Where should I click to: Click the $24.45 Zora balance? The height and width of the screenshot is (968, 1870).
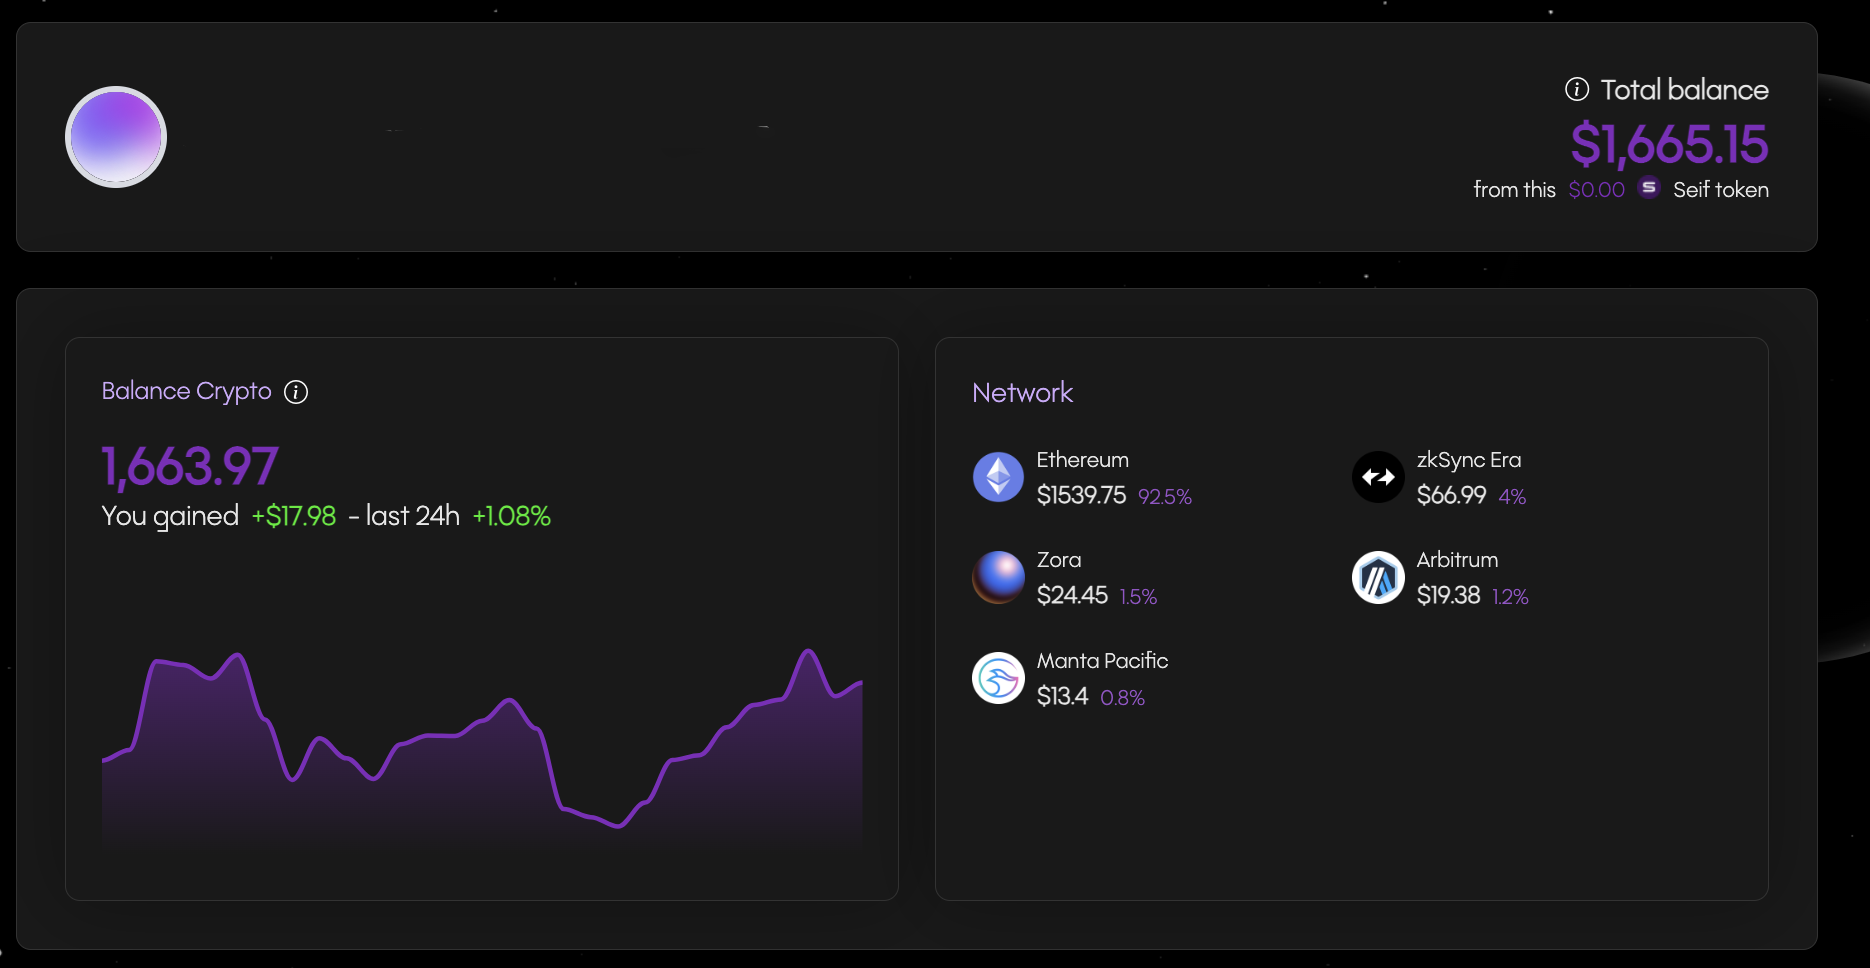1072,596
